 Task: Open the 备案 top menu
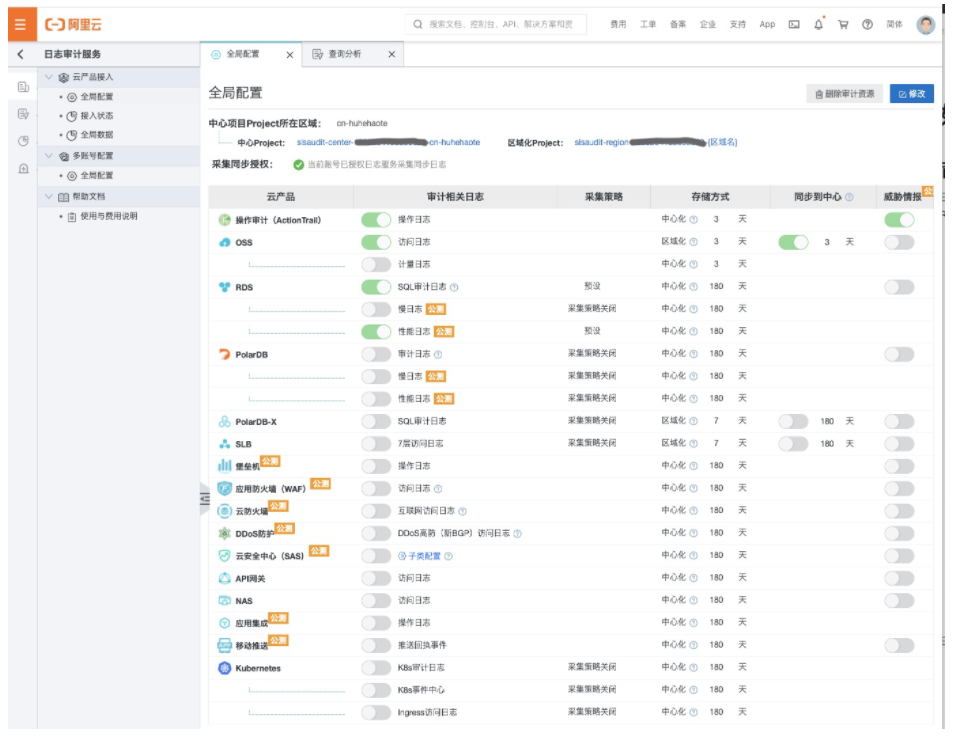(x=678, y=24)
